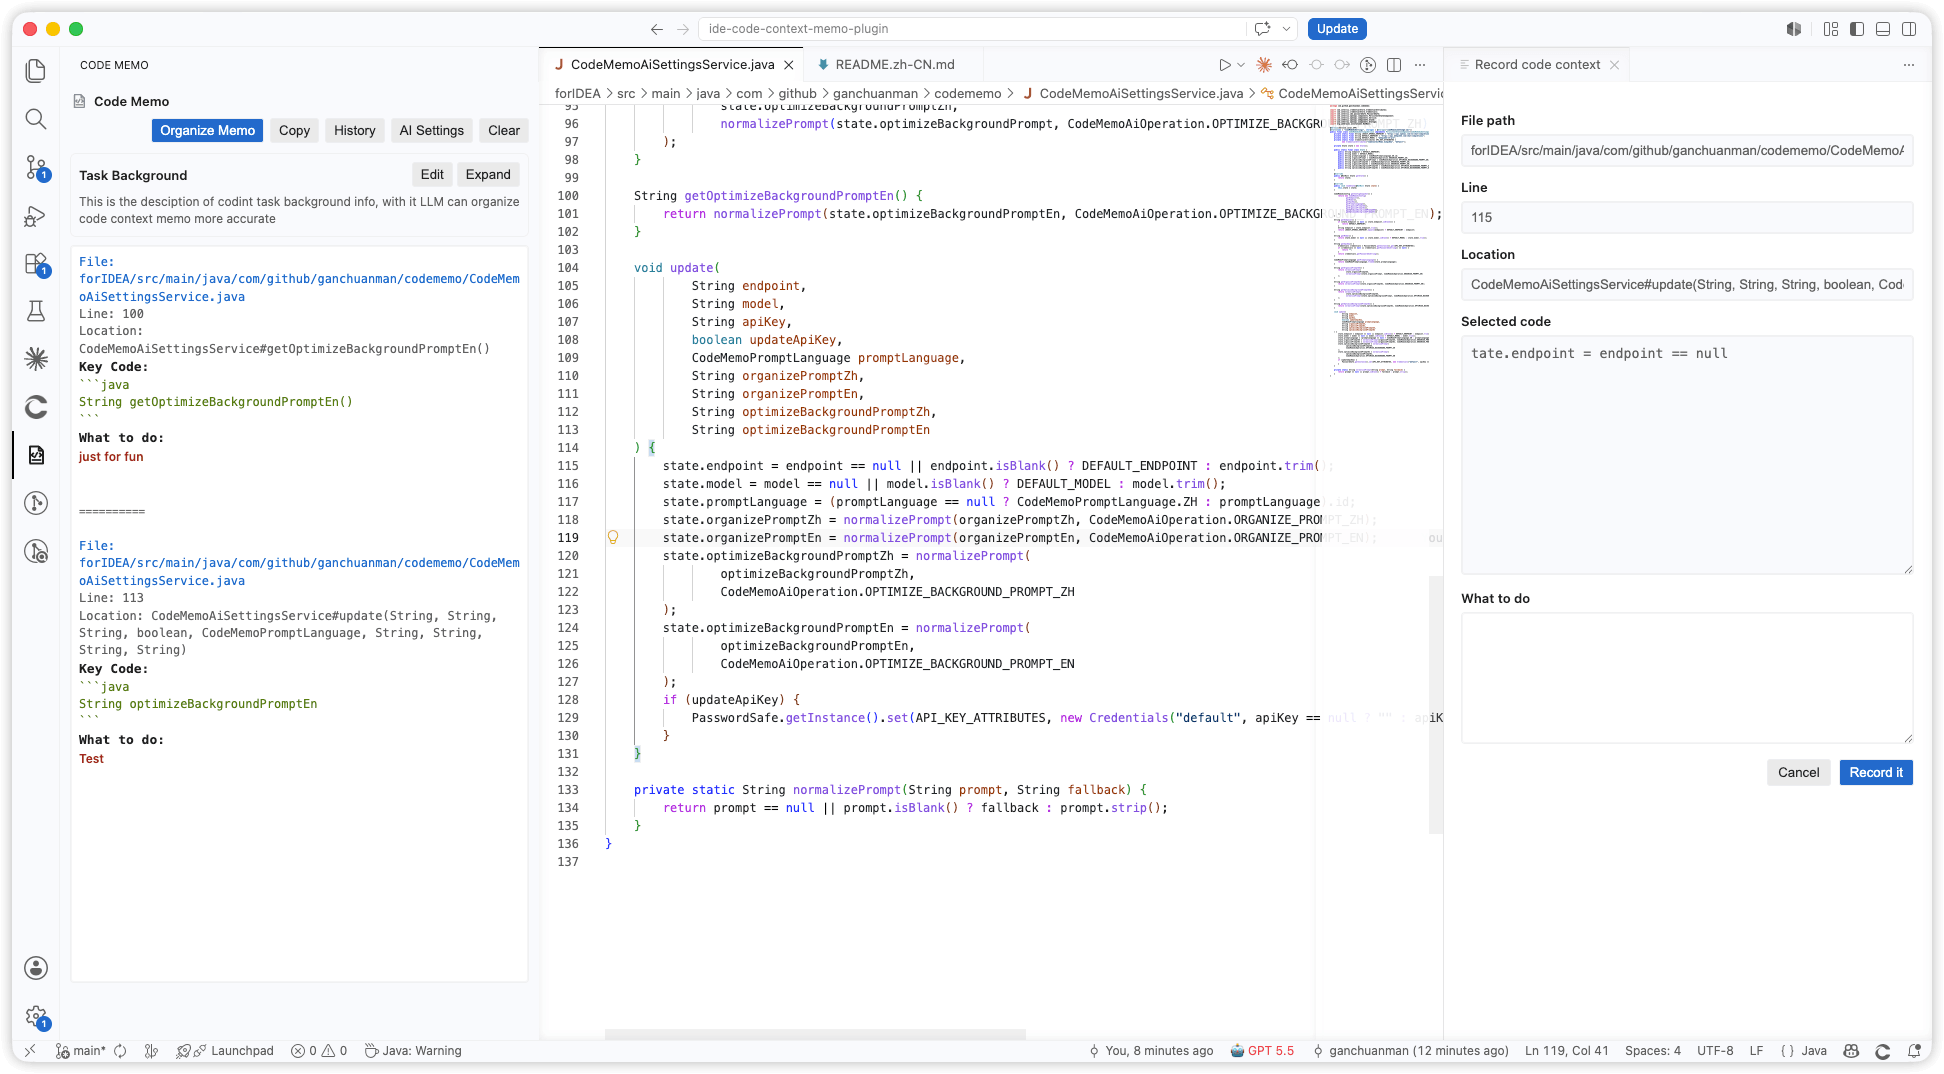Open the Claude starburst sidebar icon
Image resolution: width=1944 pixels, height=1074 pixels.
[36, 359]
